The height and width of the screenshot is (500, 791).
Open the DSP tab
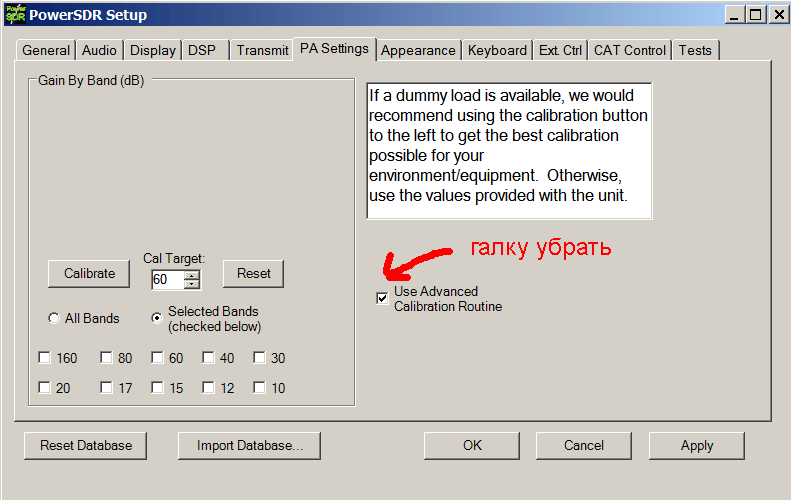201,50
